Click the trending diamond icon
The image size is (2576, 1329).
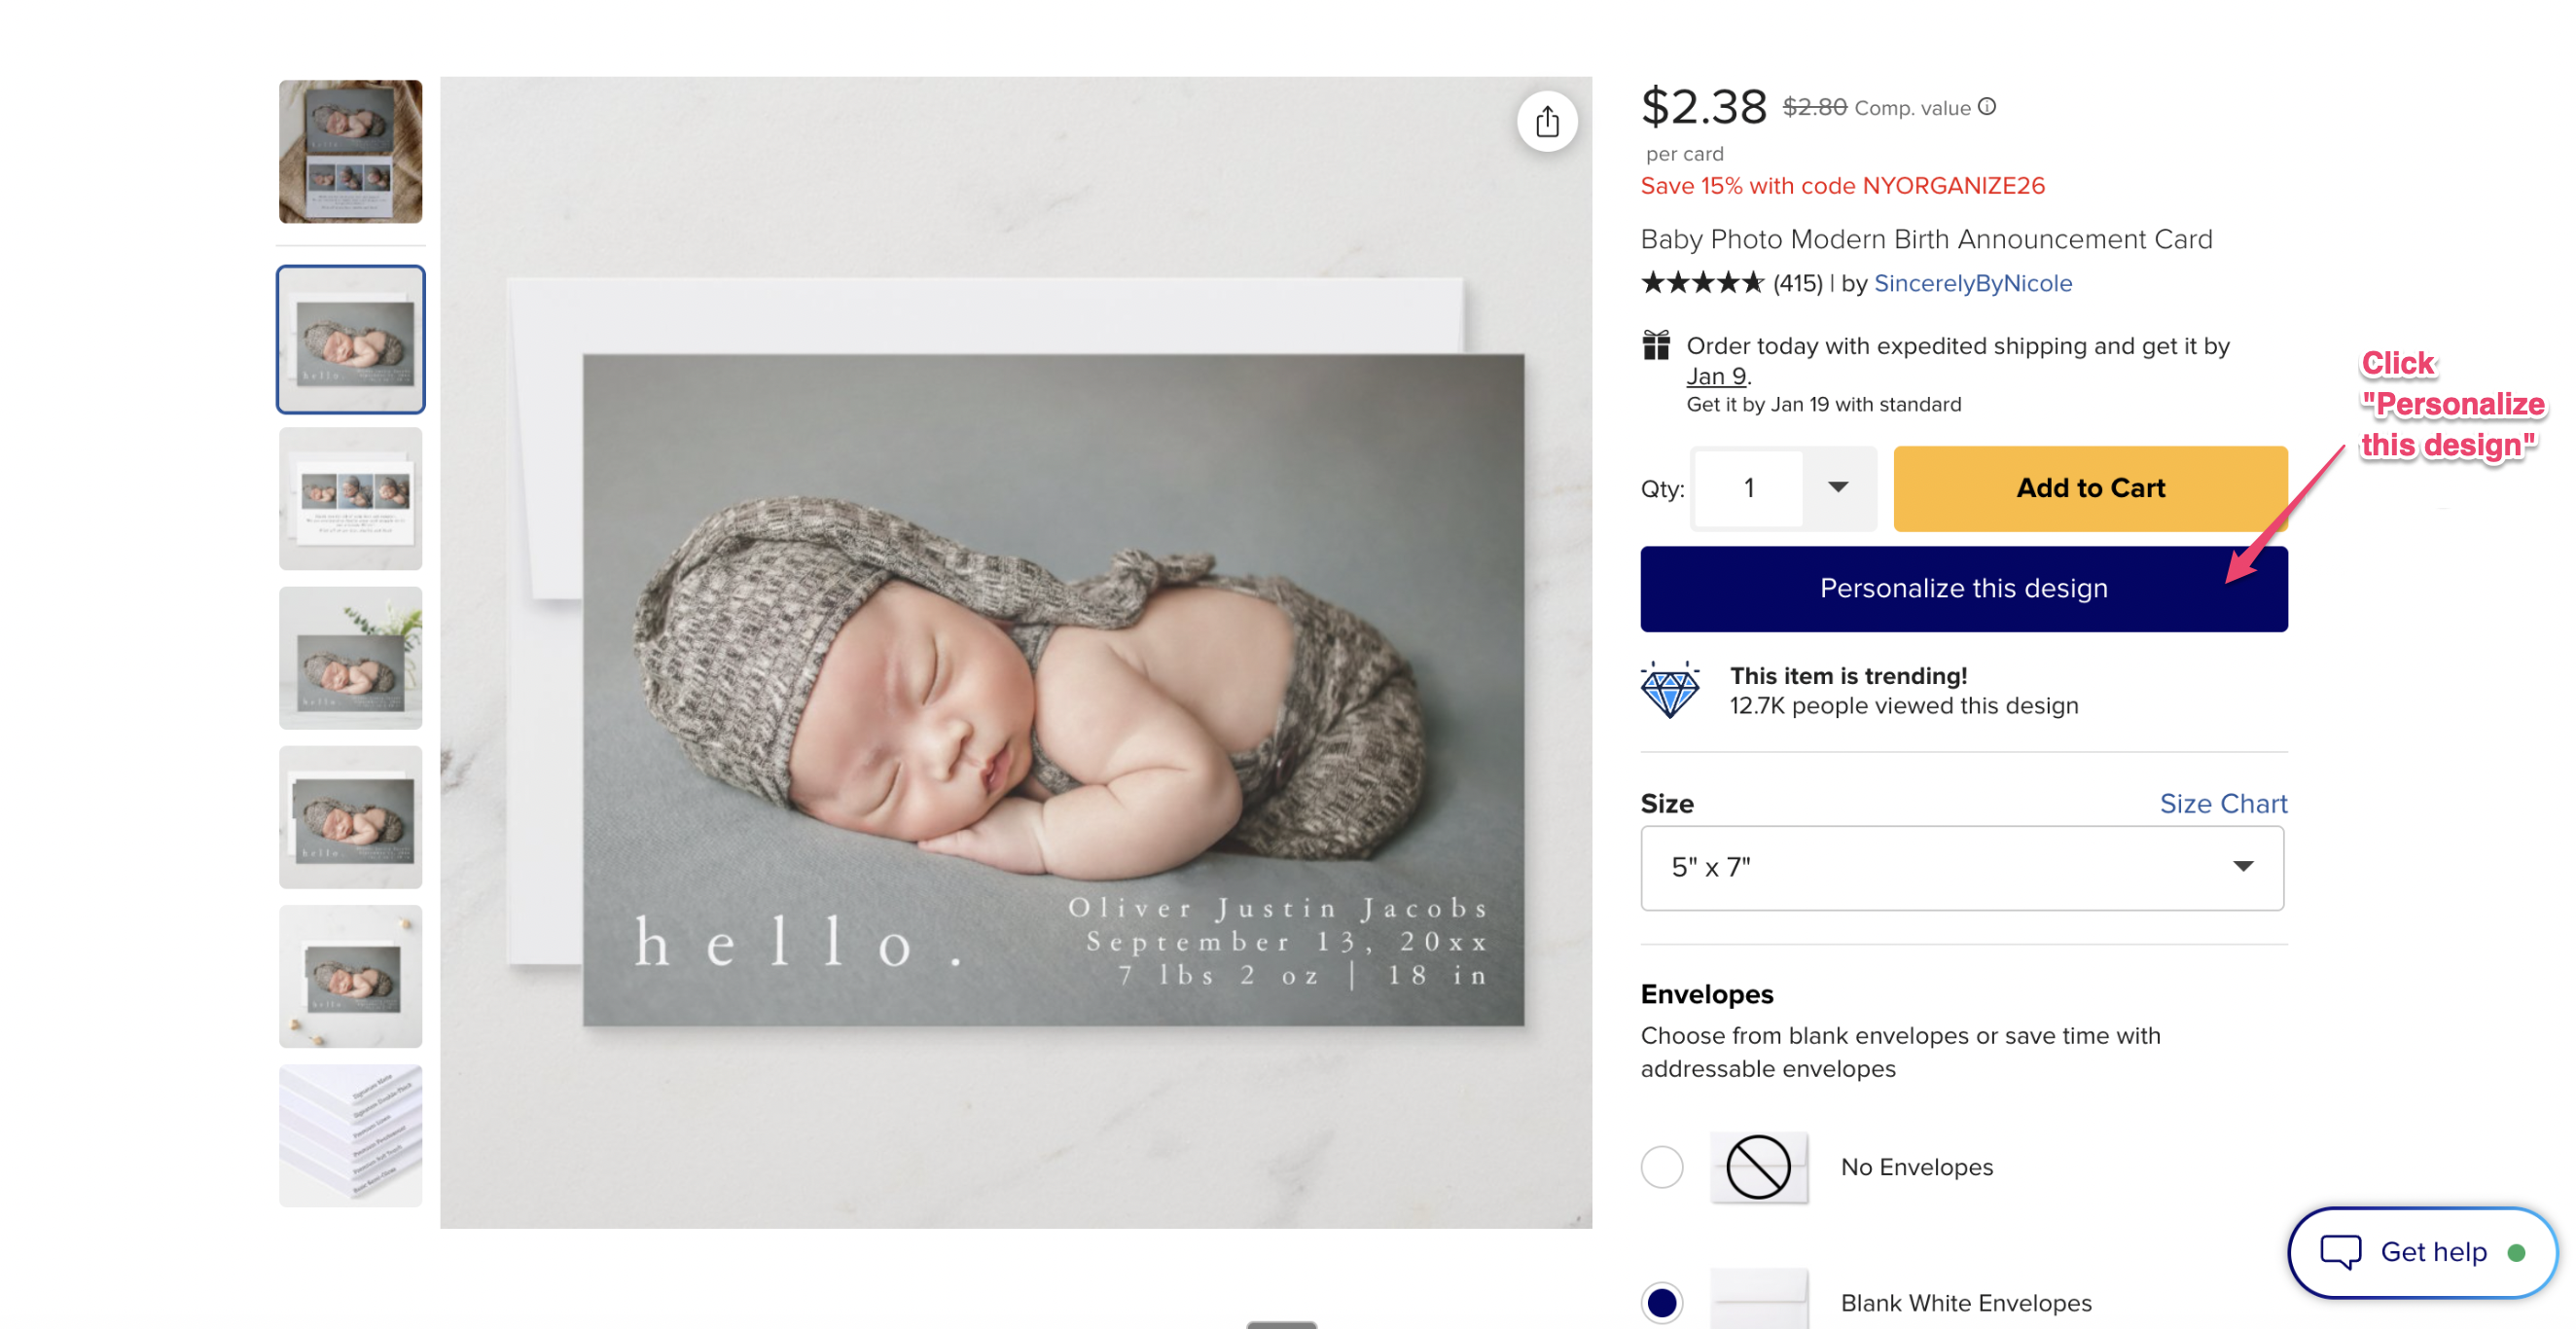[1669, 689]
